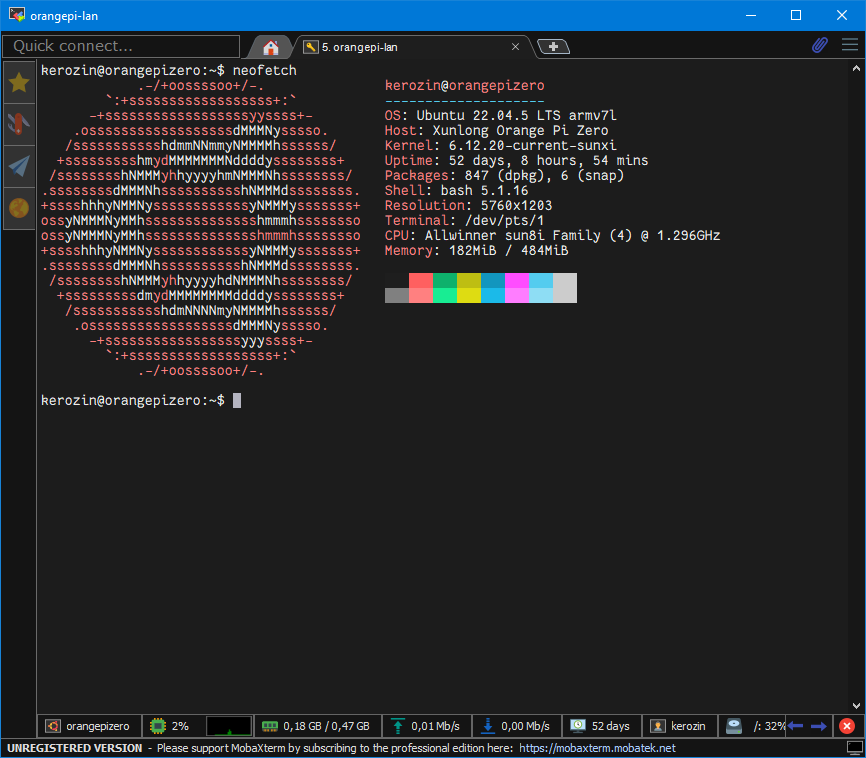Screen dimensions: 866x758
Task: Click the Quick connect field
Action: [x=121, y=46]
